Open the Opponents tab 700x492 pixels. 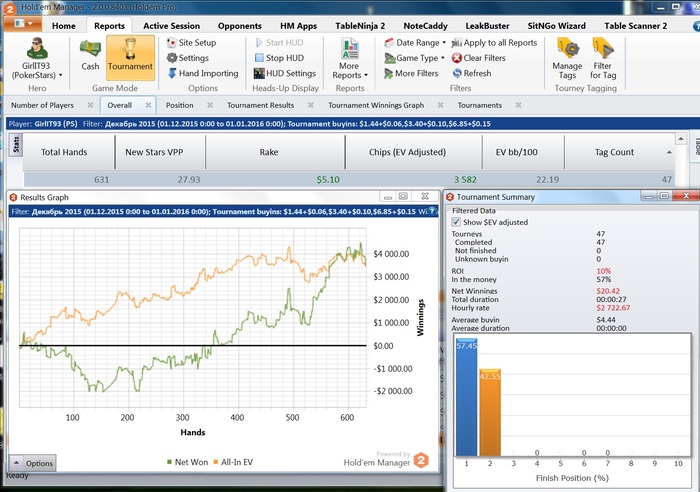pyautogui.click(x=240, y=26)
